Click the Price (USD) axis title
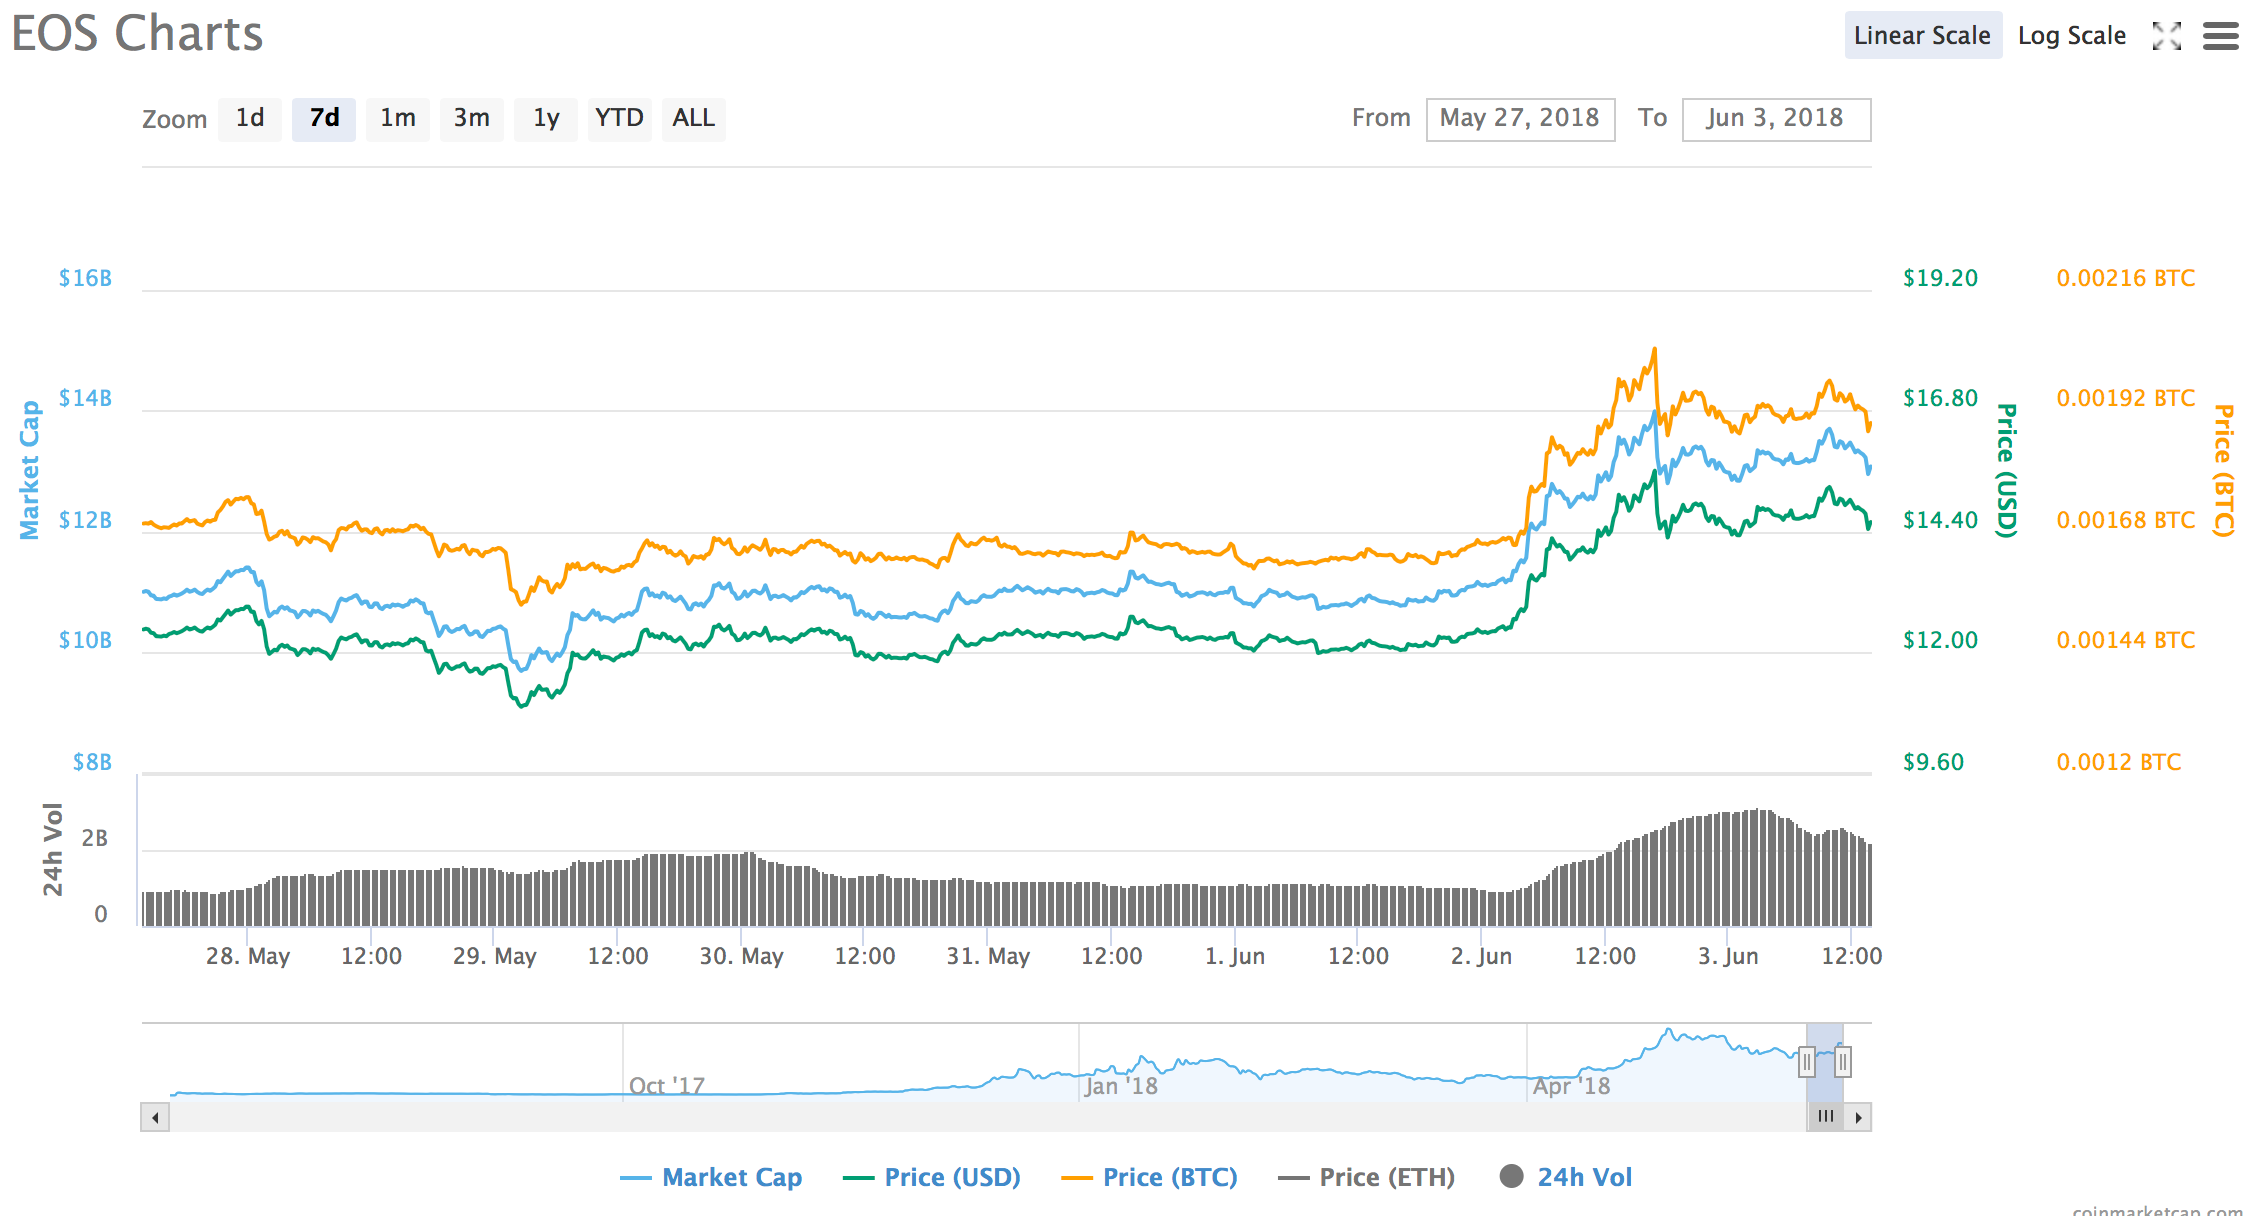This screenshot has height=1216, width=2264. pyautogui.click(x=2006, y=470)
